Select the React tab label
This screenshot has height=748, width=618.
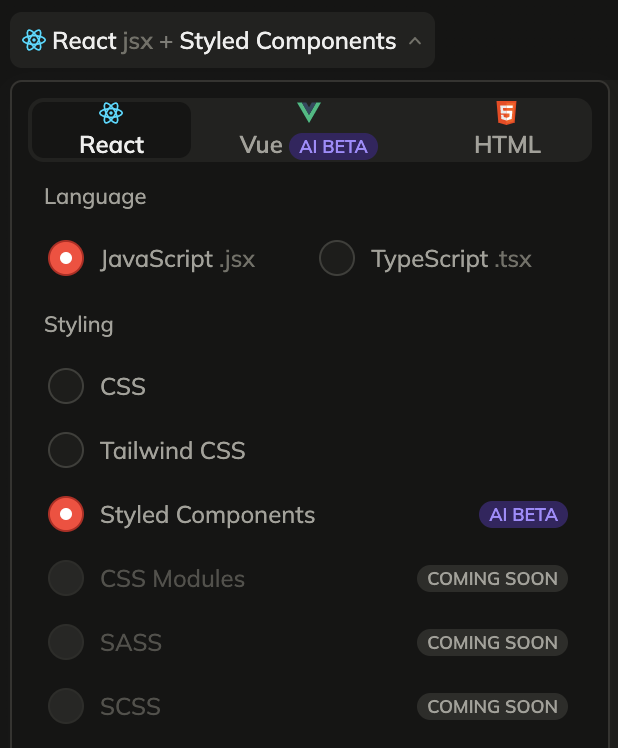[112, 145]
